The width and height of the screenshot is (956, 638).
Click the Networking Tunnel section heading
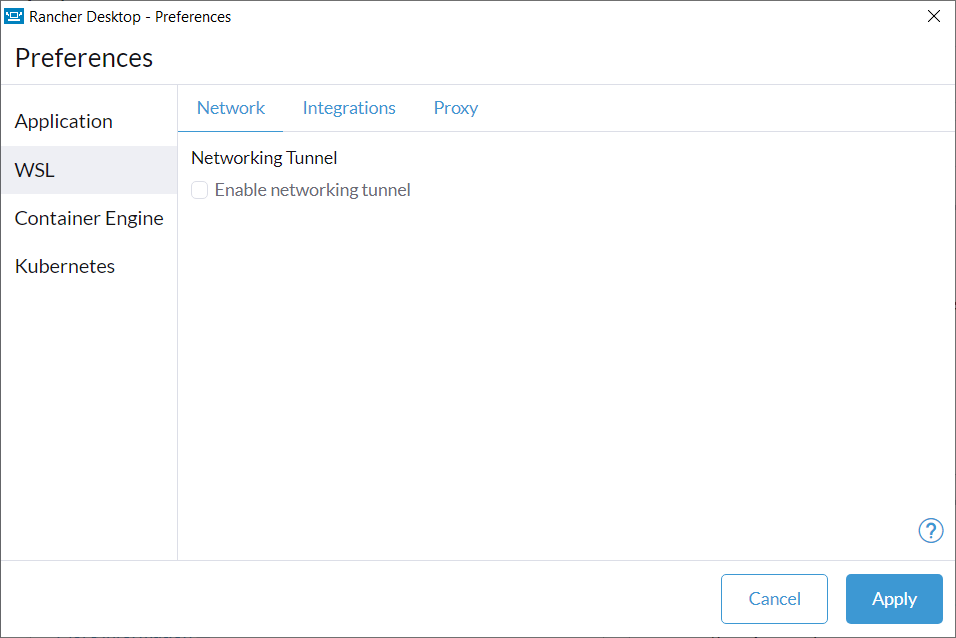point(264,158)
